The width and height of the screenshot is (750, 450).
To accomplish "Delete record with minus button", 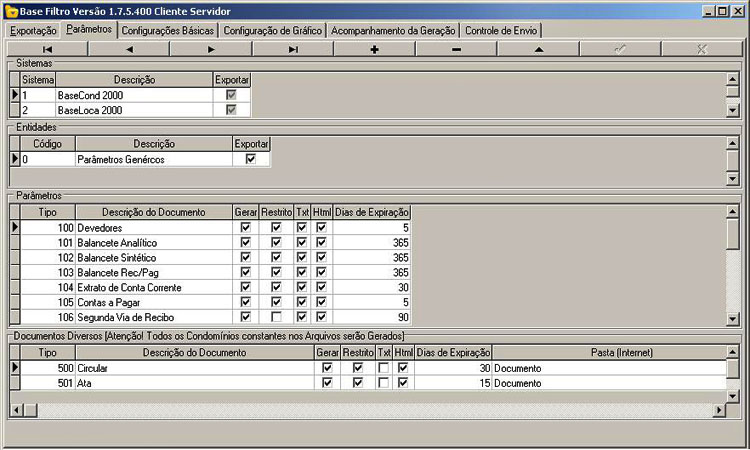I will click(x=456, y=48).
